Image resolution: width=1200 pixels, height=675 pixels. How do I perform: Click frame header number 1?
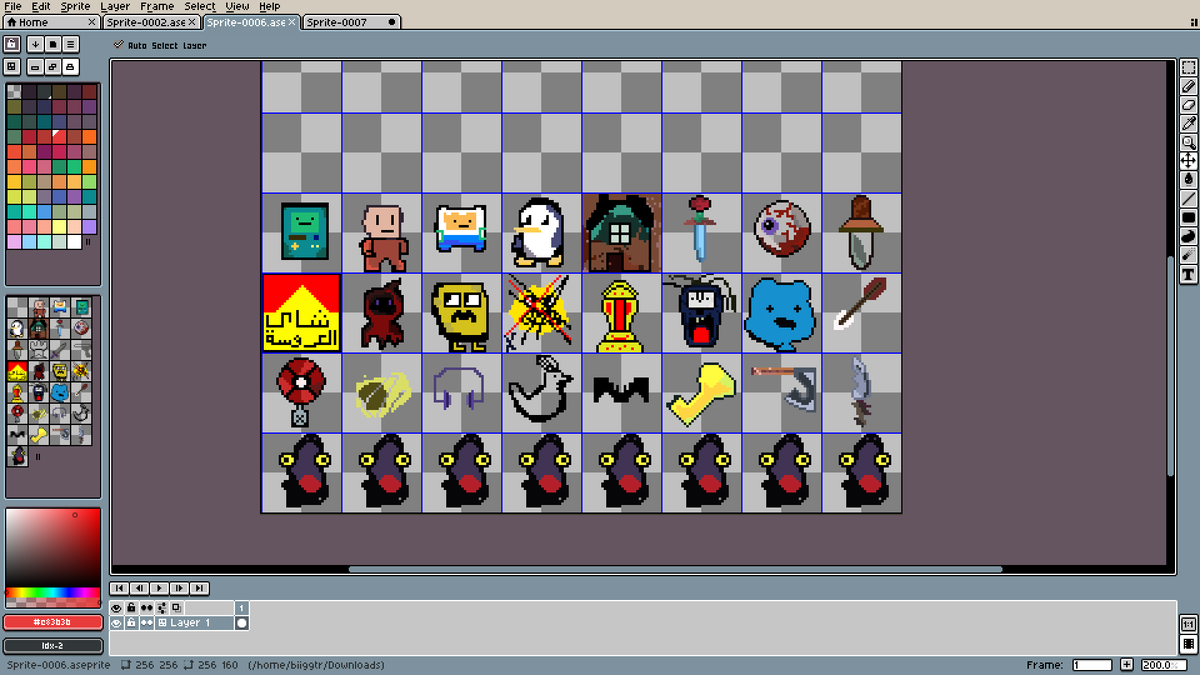pyautogui.click(x=241, y=608)
